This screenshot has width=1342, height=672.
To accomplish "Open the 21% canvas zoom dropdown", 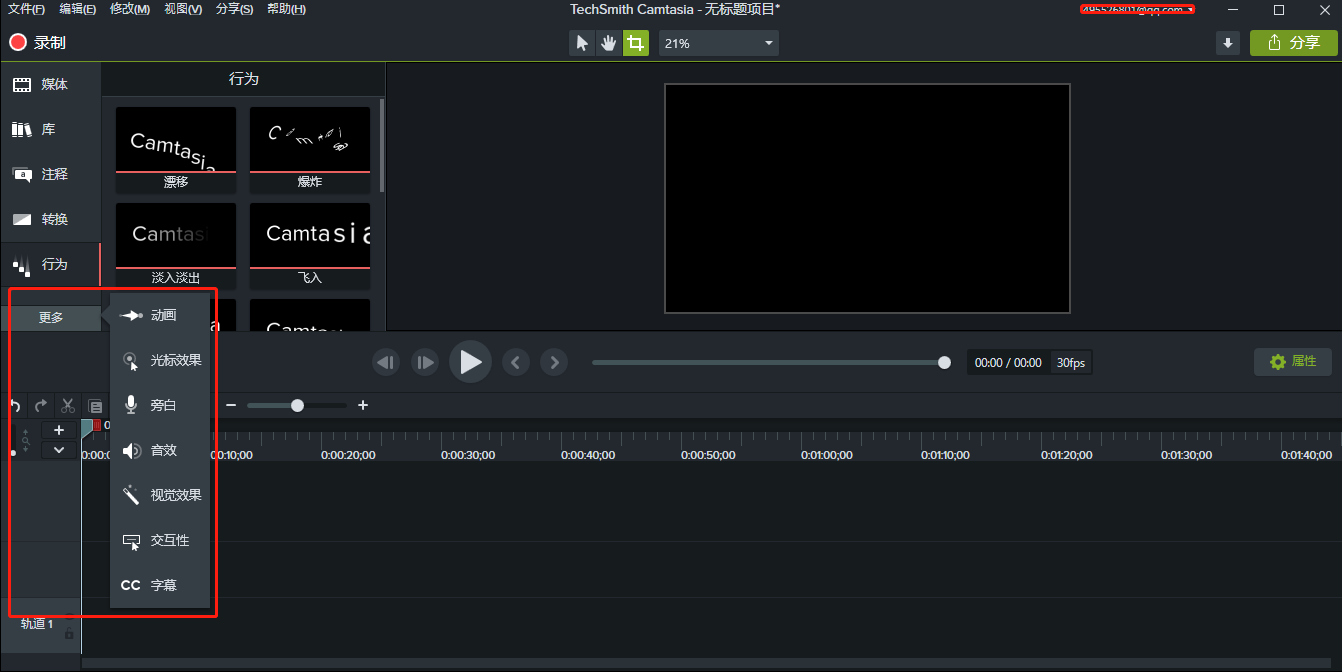I will [x=718, y=43].
